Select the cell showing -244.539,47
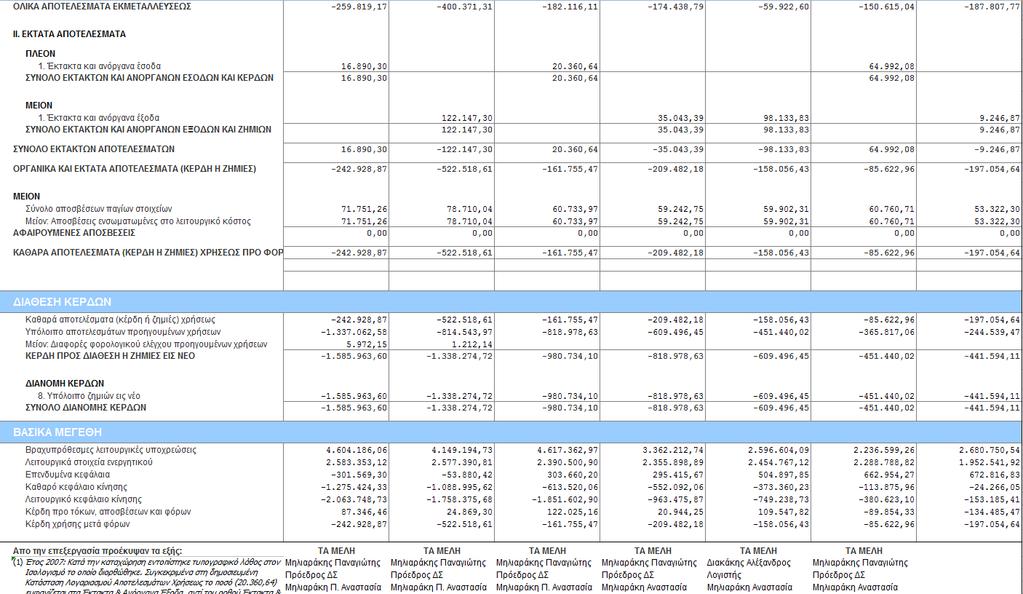1023x594 pixels. [x=992, y=332]
